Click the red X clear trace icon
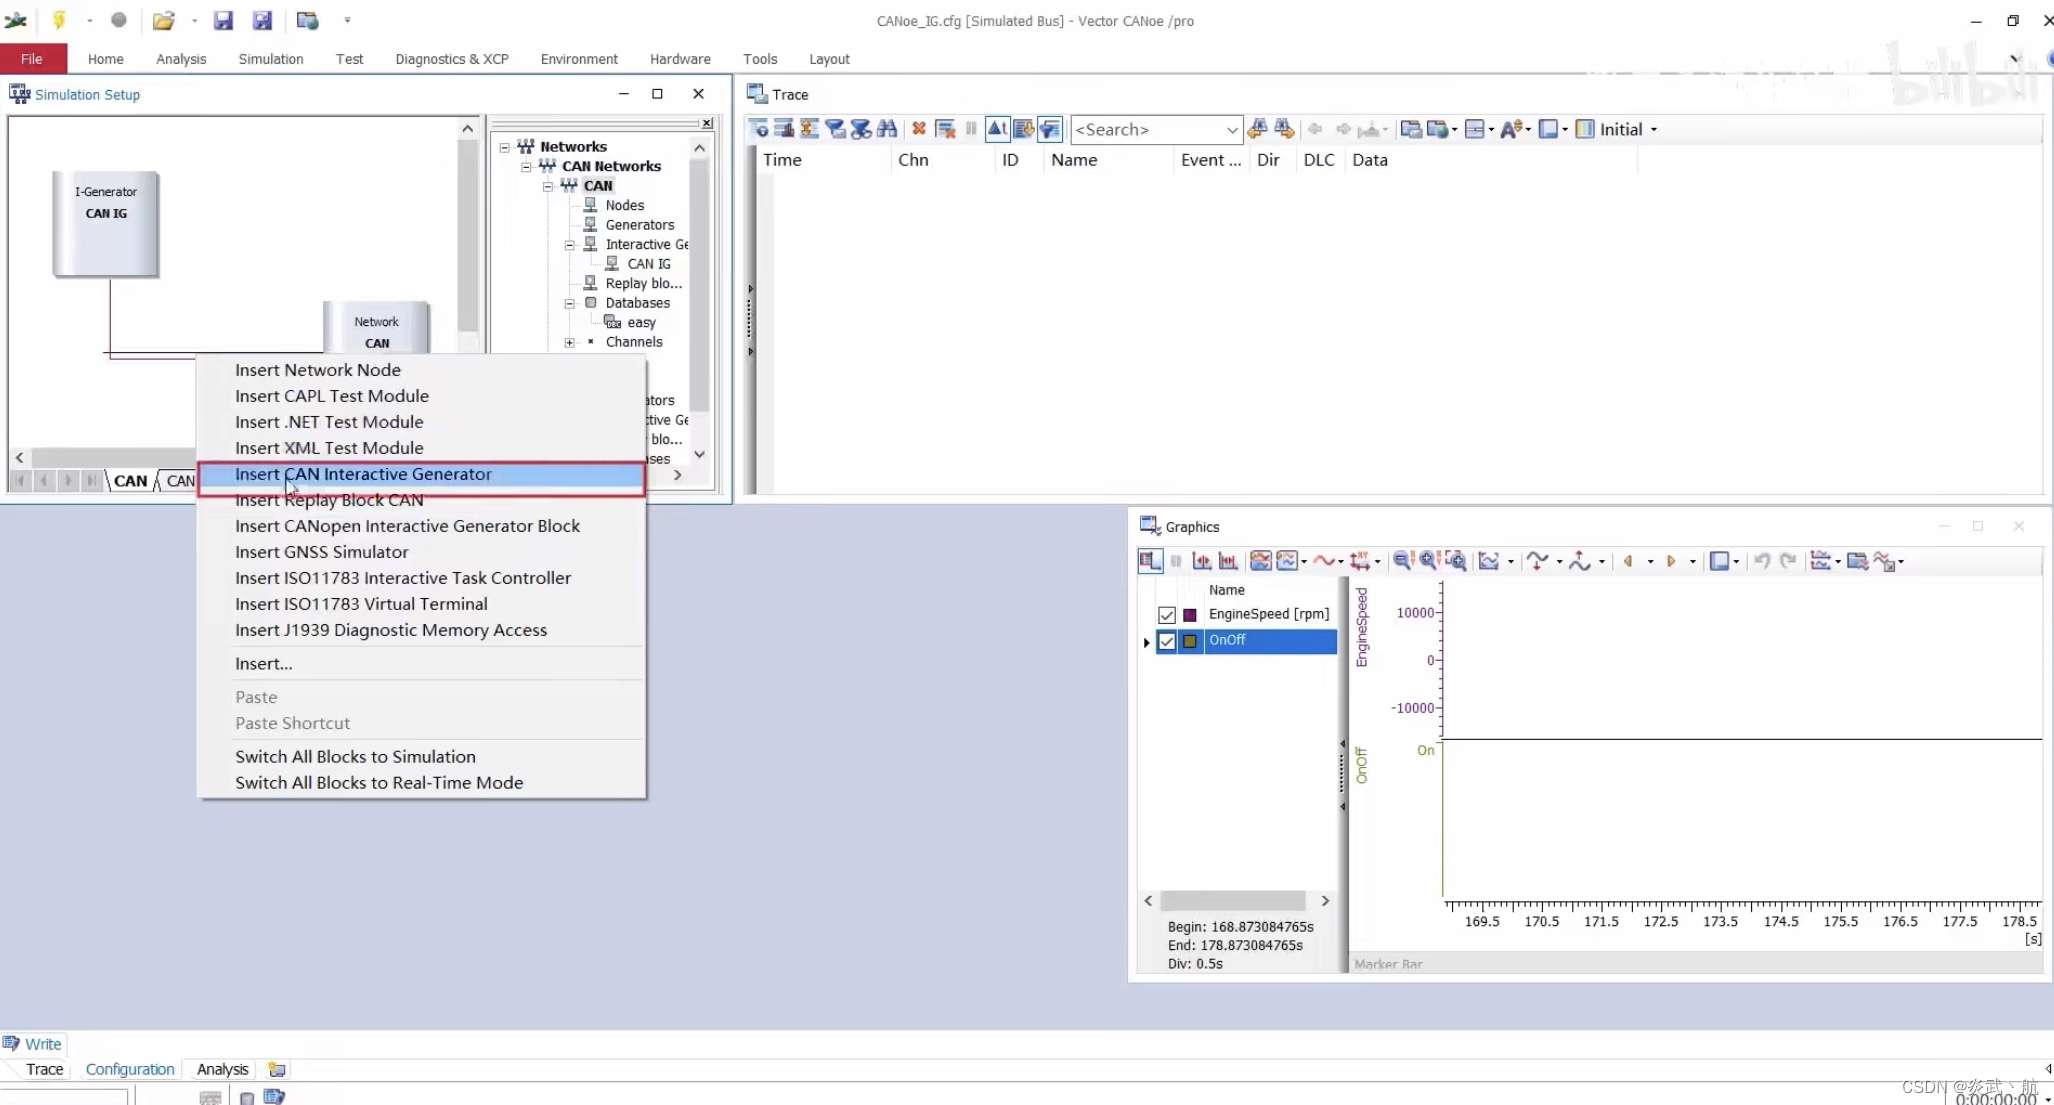2054x1105 pixels. (918, 129)
